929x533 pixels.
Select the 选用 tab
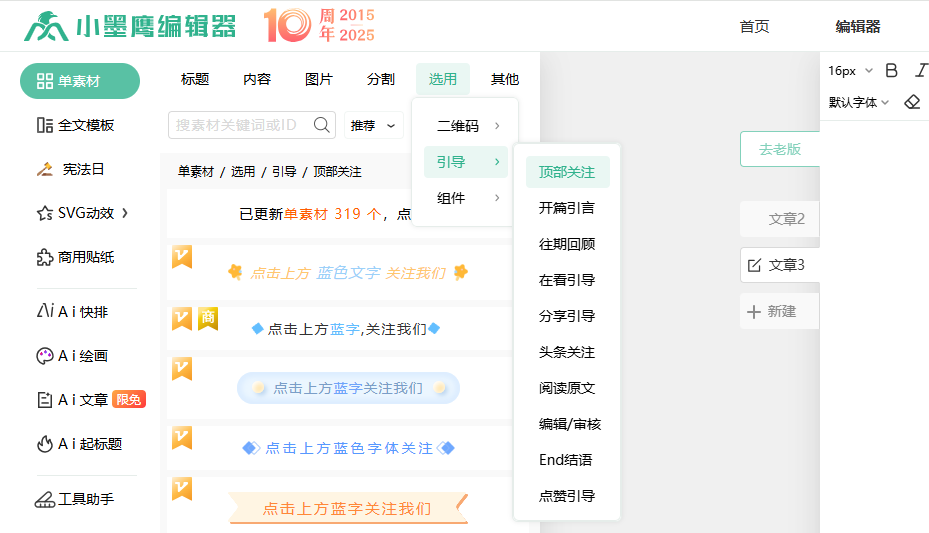[443, 79]
